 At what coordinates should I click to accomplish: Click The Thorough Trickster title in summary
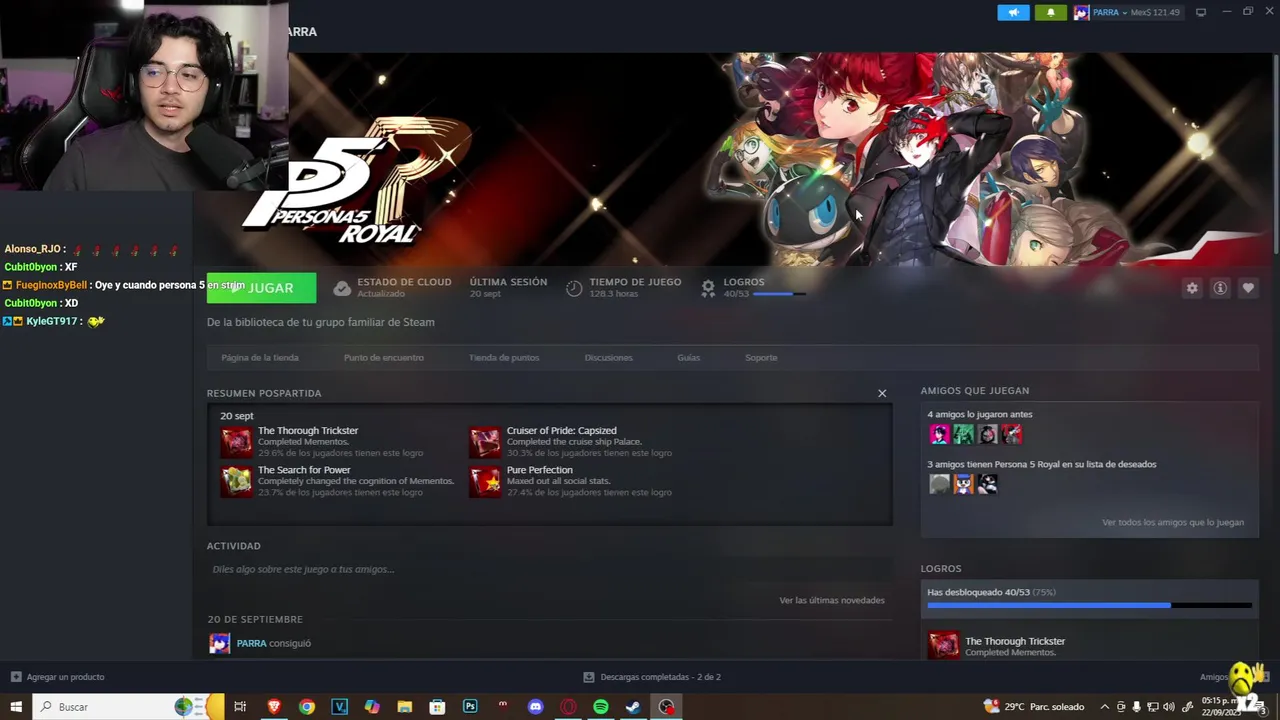(x=308, y=430)
